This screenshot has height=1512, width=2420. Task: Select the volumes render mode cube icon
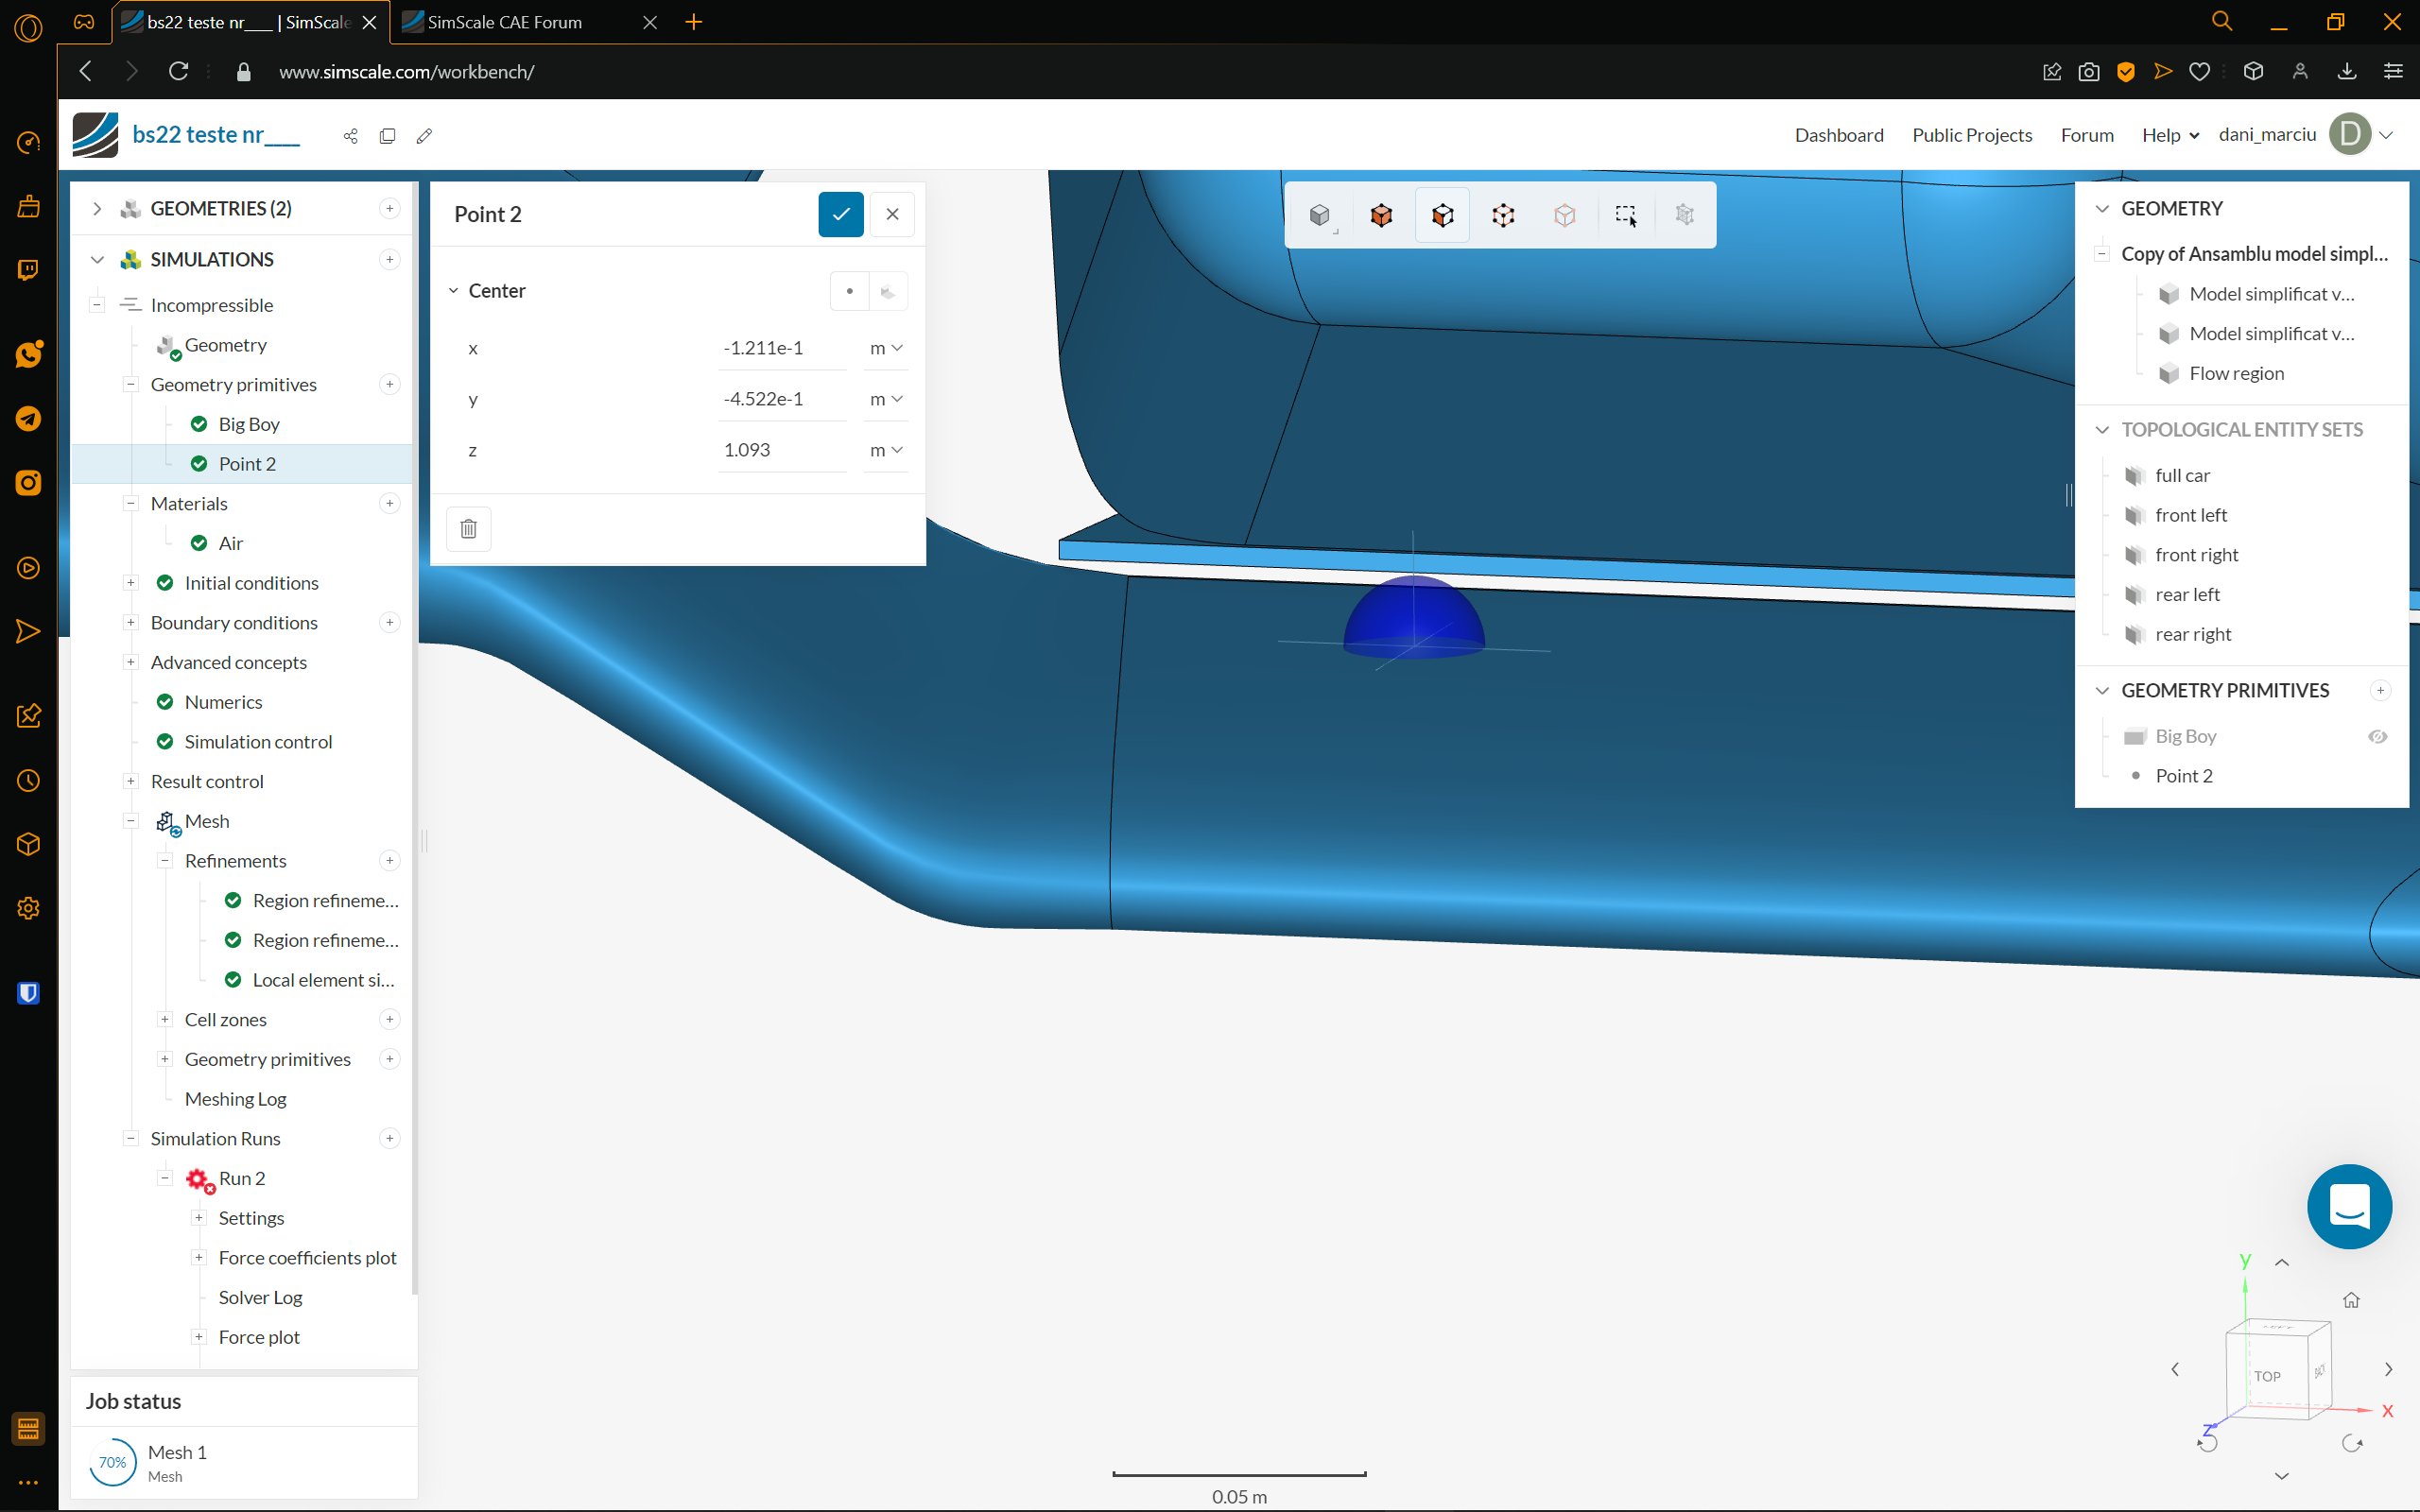[1382, 214]
